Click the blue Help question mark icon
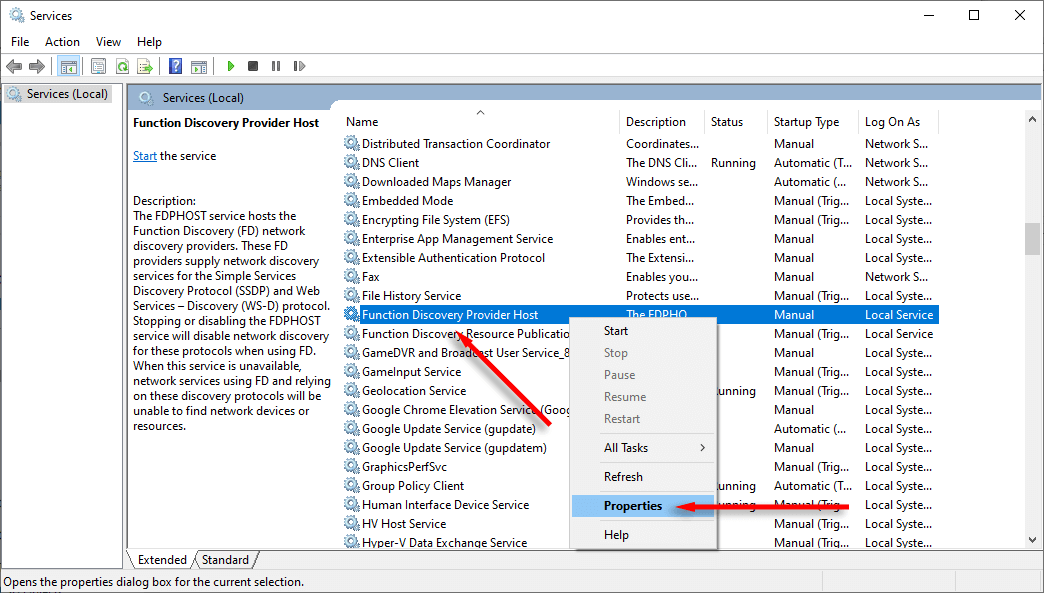 point(175,66)
